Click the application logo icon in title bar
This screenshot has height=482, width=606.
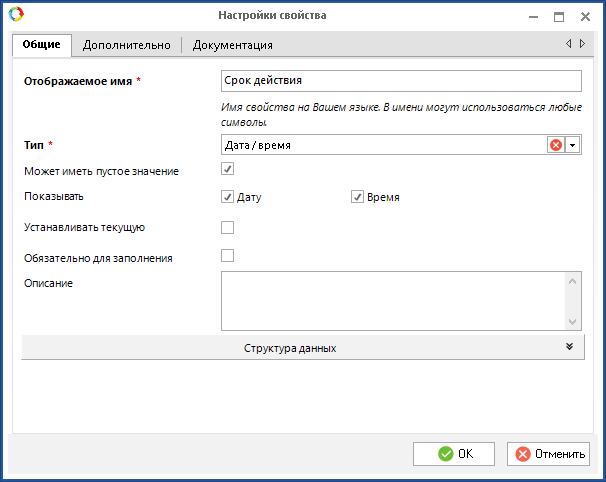pos(17,15)
